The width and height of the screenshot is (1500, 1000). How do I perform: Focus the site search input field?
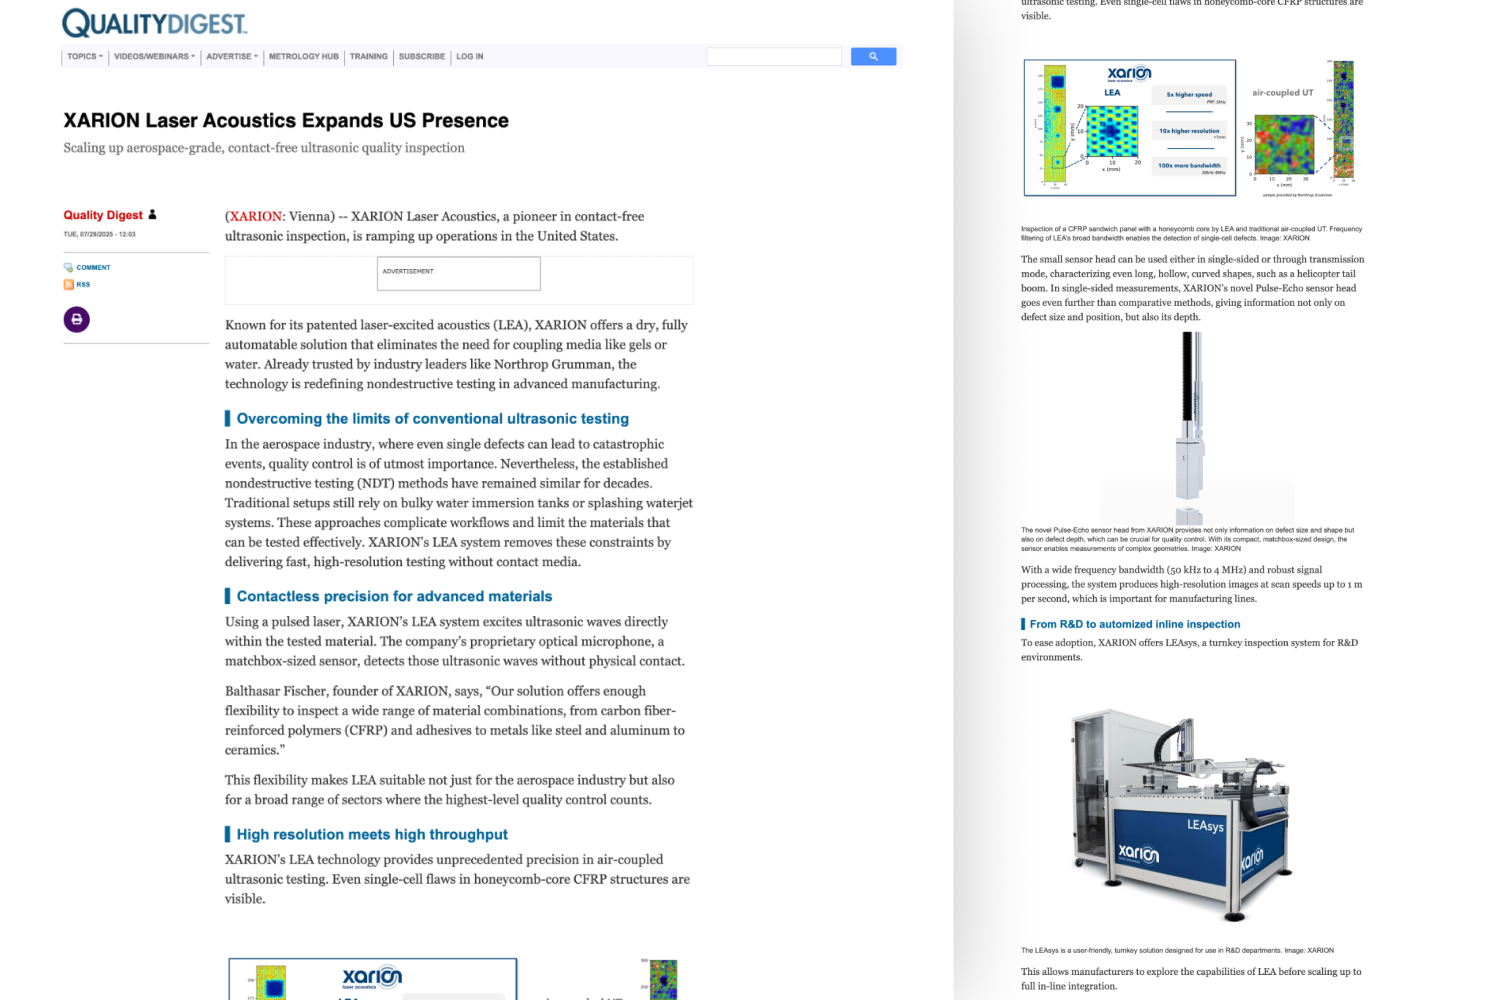click(x=774, y=57)
